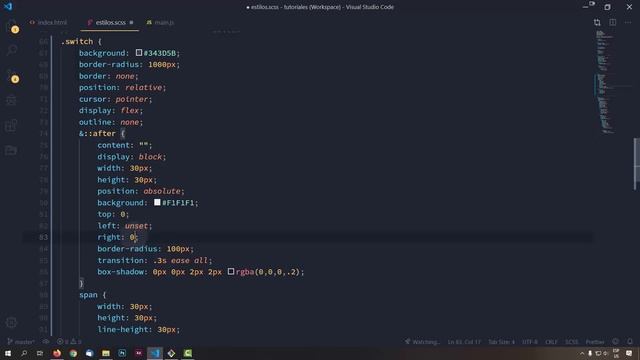640x360 pixels.
Task: Expand the system tray hidden icons chevron
Action: (x=582, y=353)
